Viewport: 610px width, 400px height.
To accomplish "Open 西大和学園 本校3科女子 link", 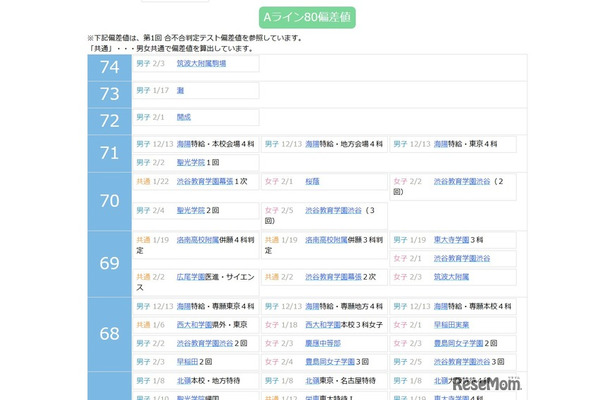I will 323,325.
